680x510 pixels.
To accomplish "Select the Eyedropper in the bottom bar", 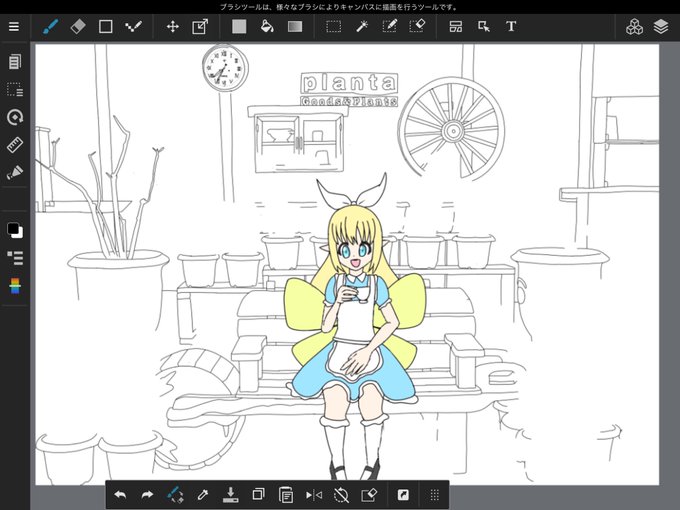I will point(203,494).
